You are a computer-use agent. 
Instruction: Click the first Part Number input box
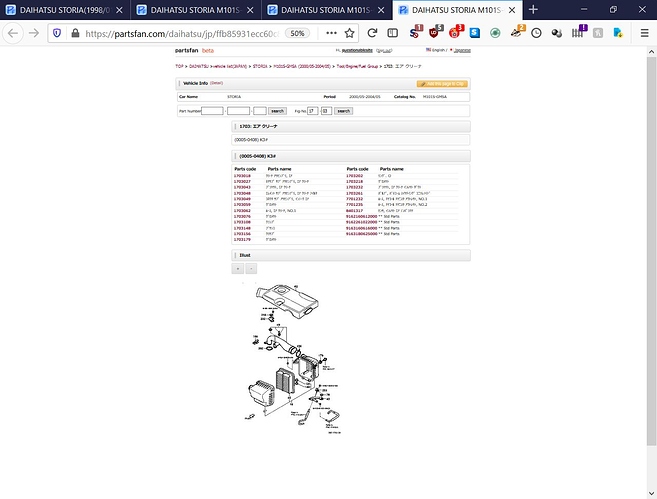pos(212,111)
